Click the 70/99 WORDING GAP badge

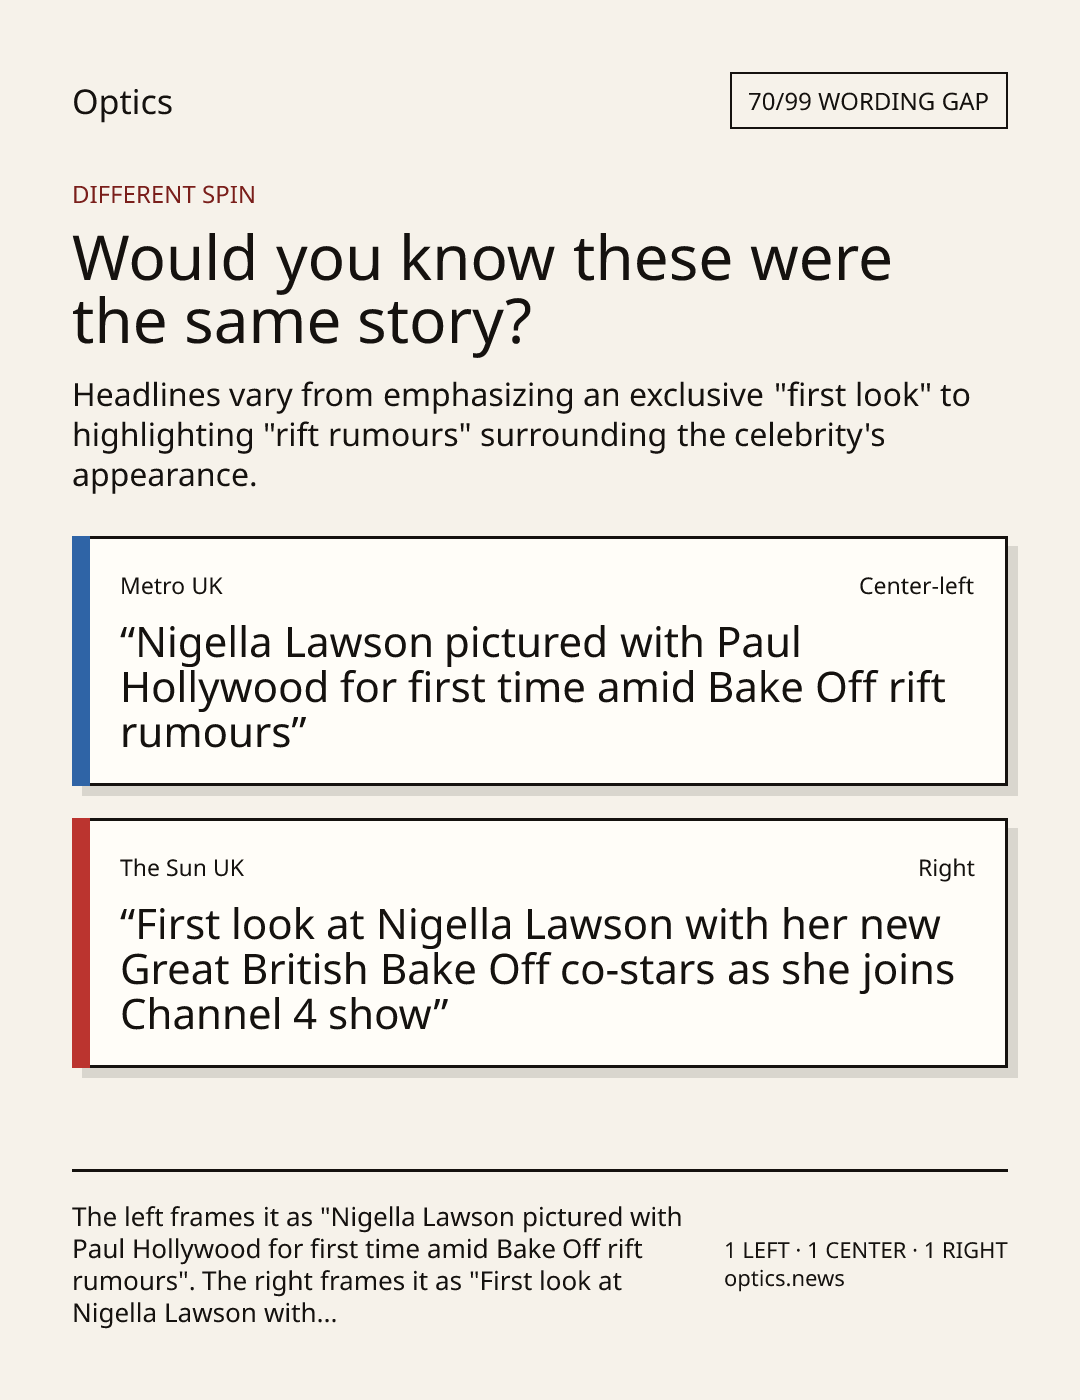point(868,101)
